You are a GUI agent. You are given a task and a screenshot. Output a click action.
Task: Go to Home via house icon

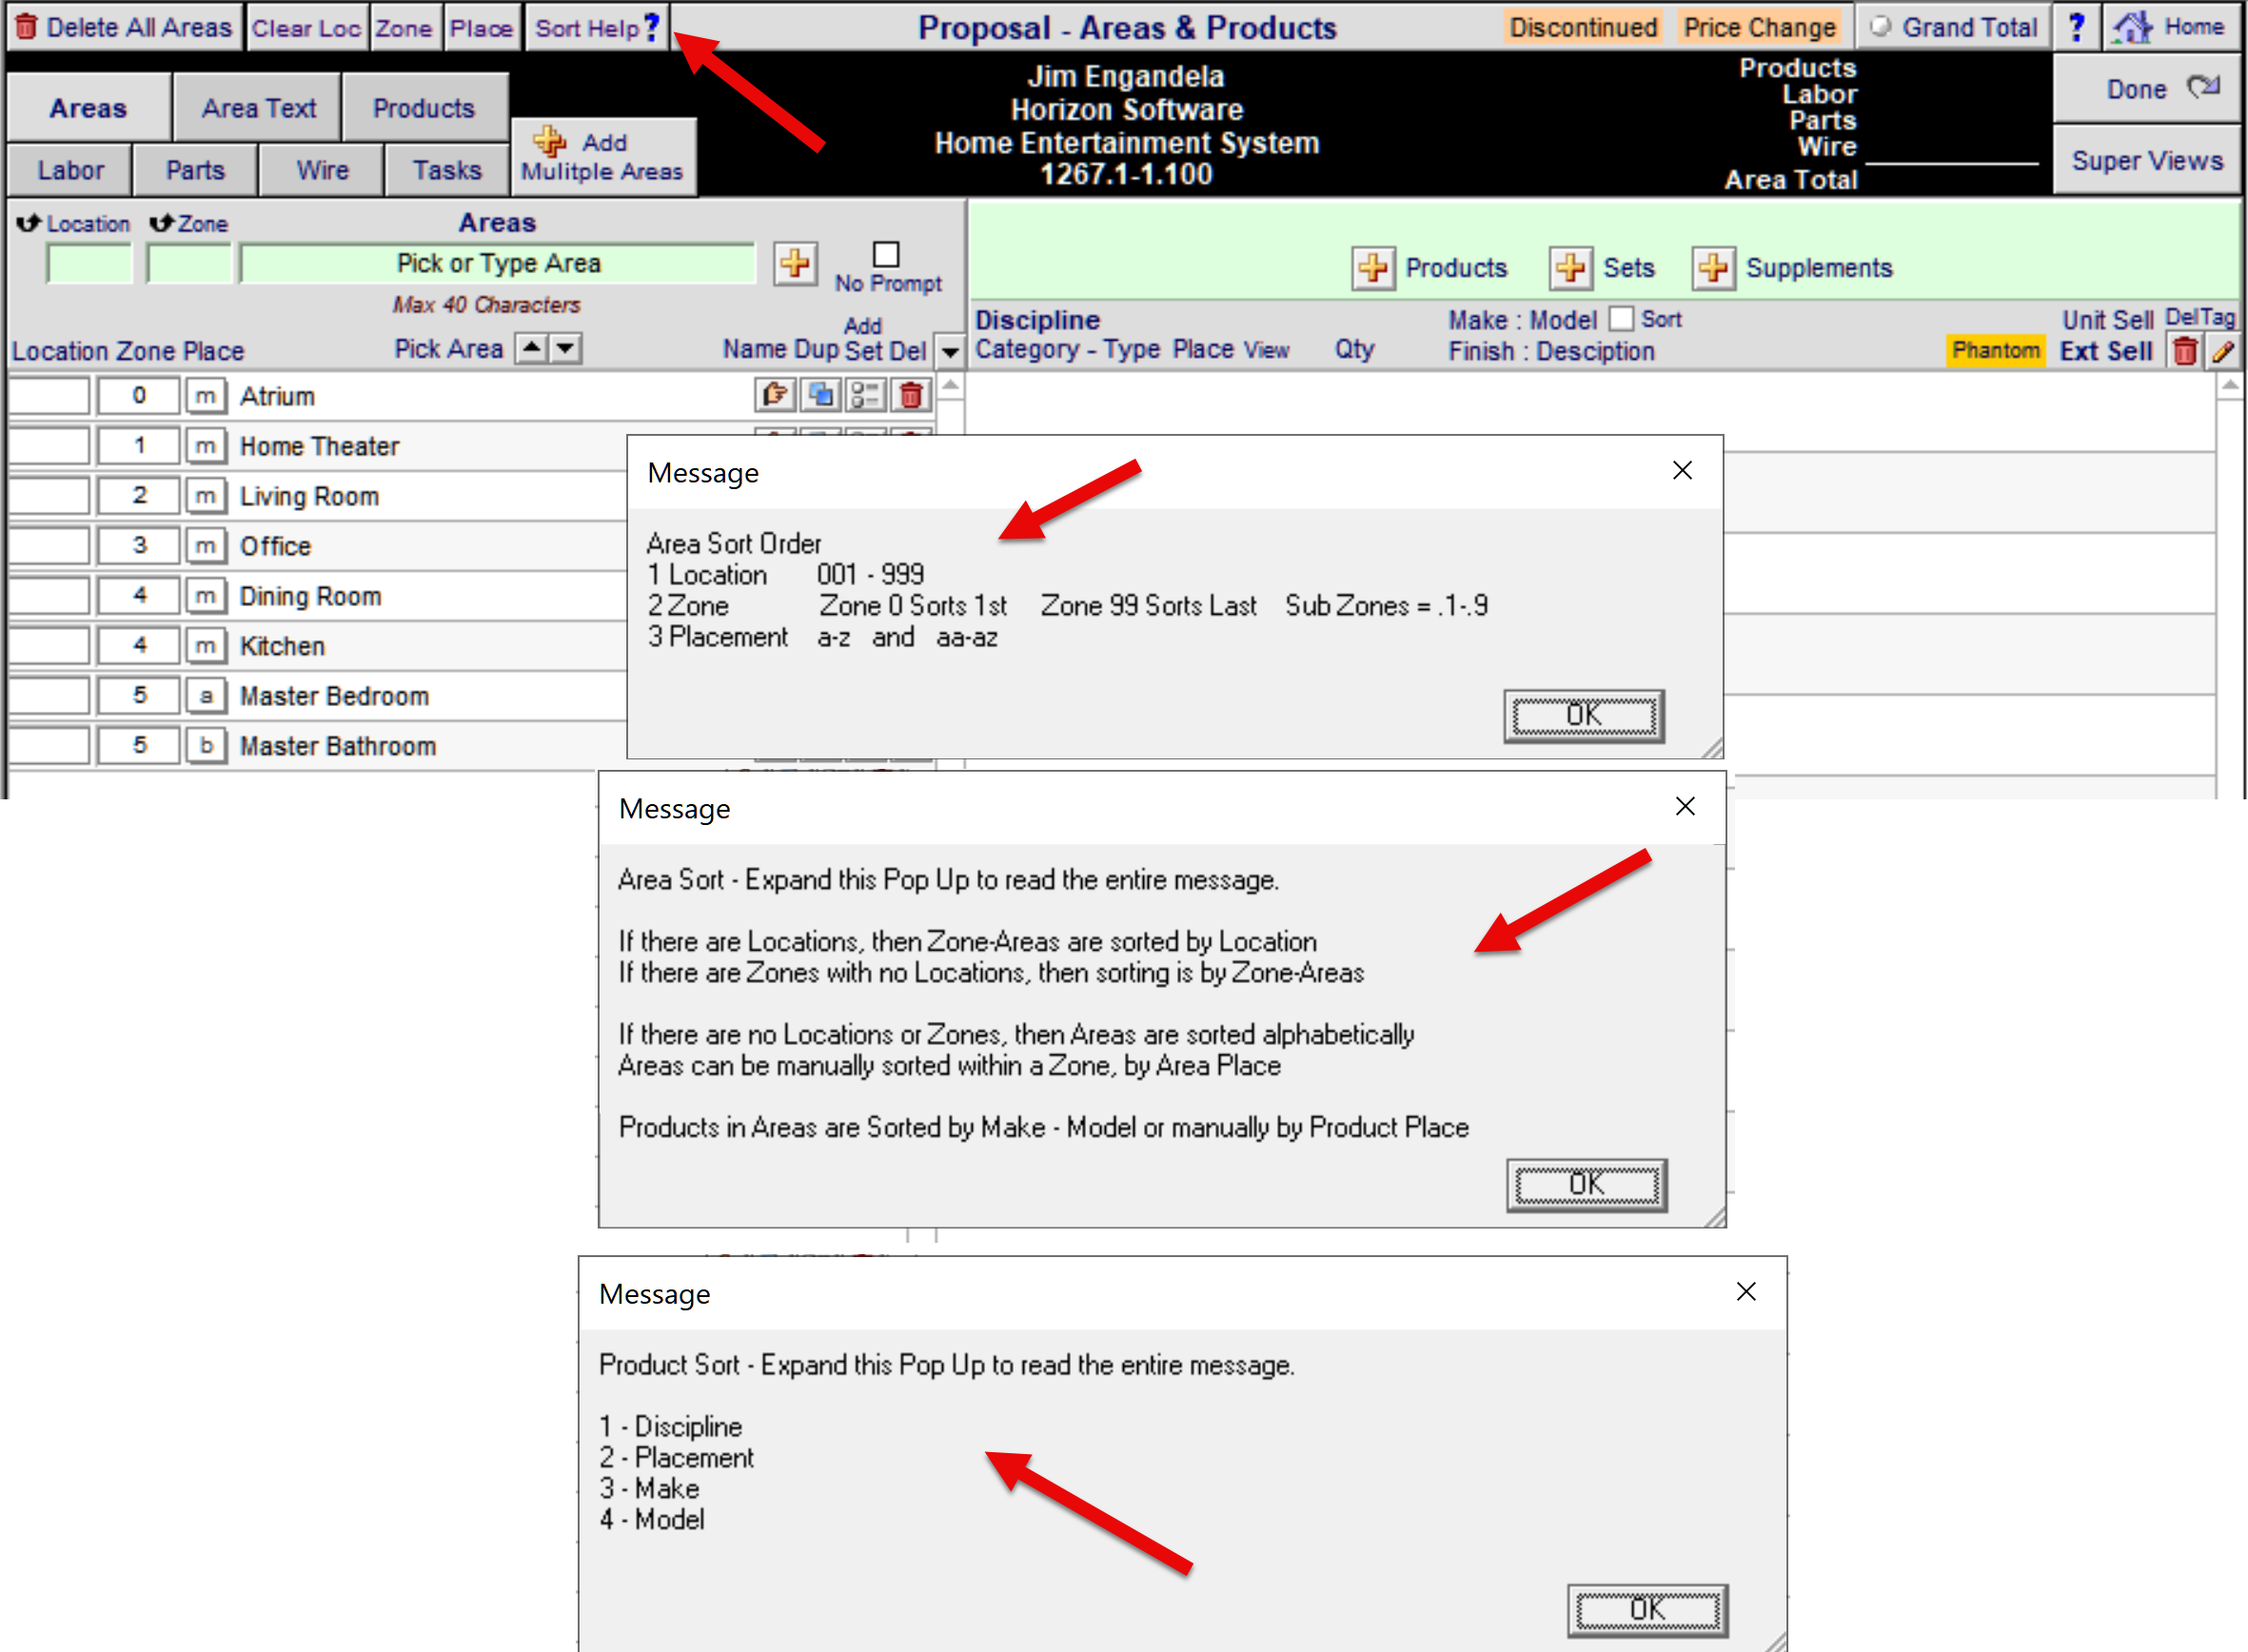(2171, 27)
